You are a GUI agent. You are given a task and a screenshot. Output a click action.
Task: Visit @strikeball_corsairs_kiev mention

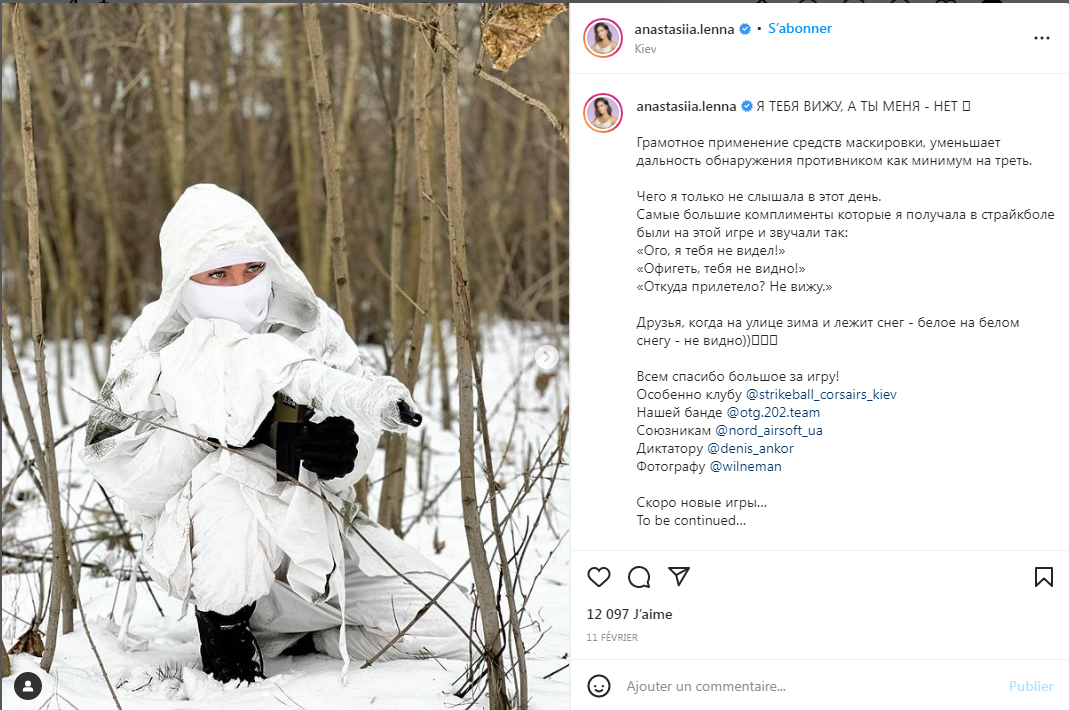tap(821, 394)
